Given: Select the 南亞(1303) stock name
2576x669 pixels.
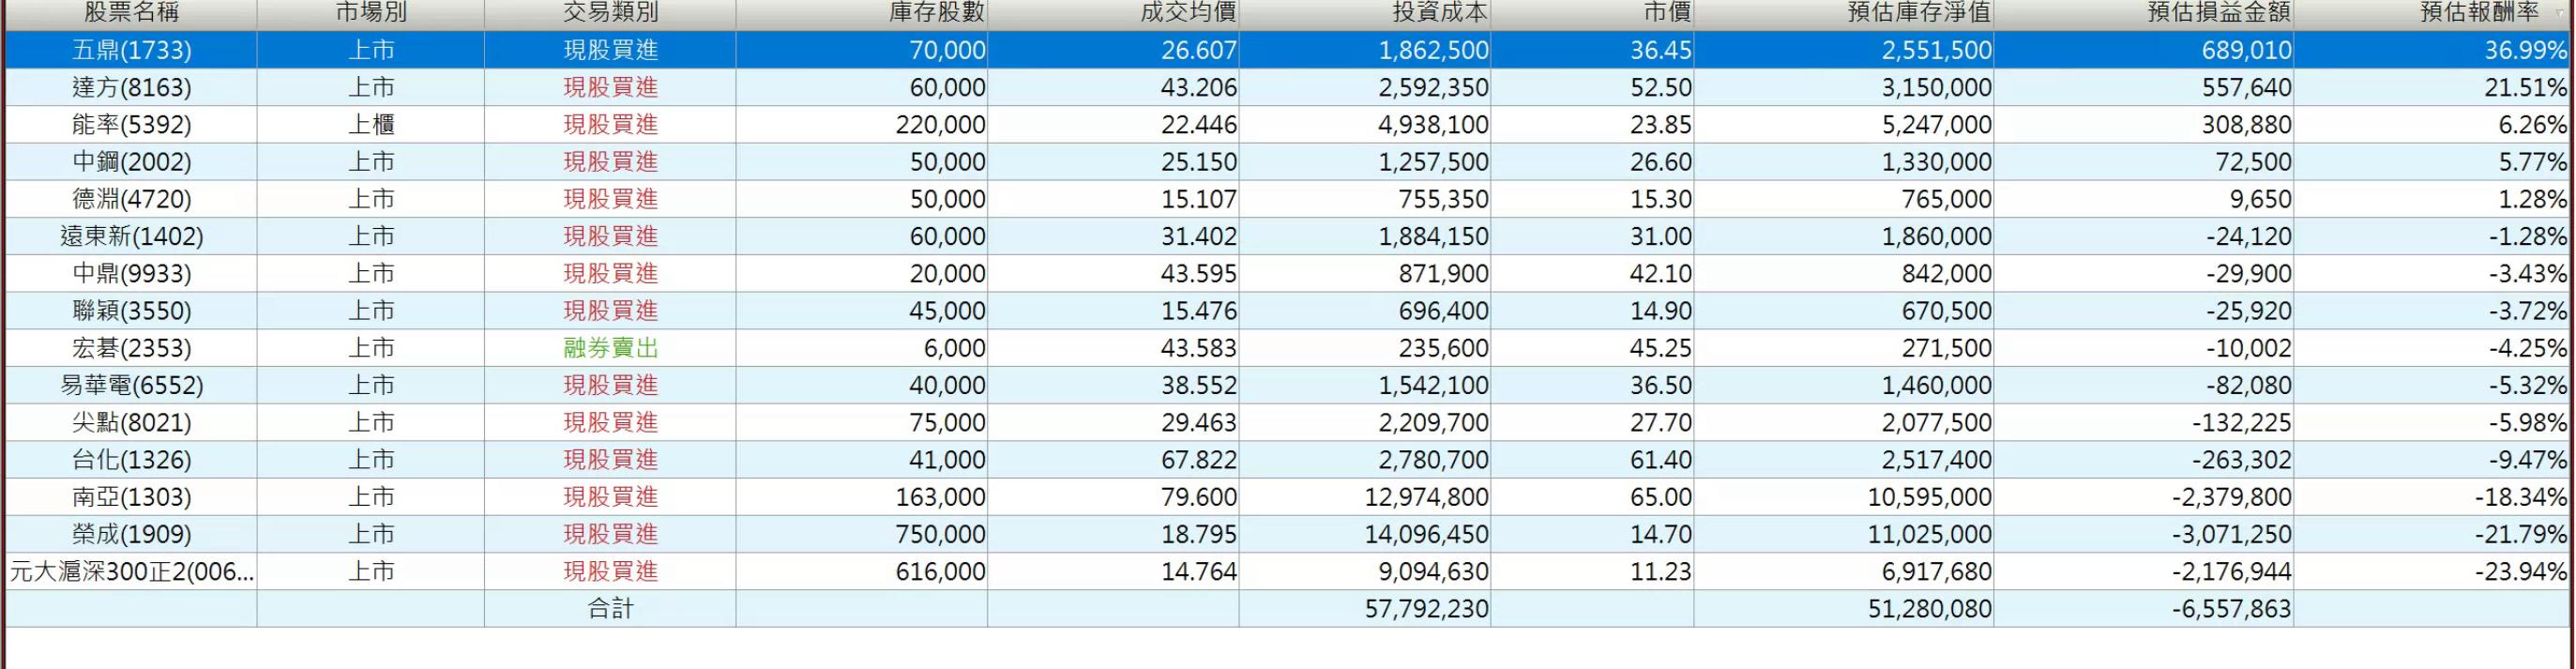Looking at the screenshot, I should pos(131,497).
